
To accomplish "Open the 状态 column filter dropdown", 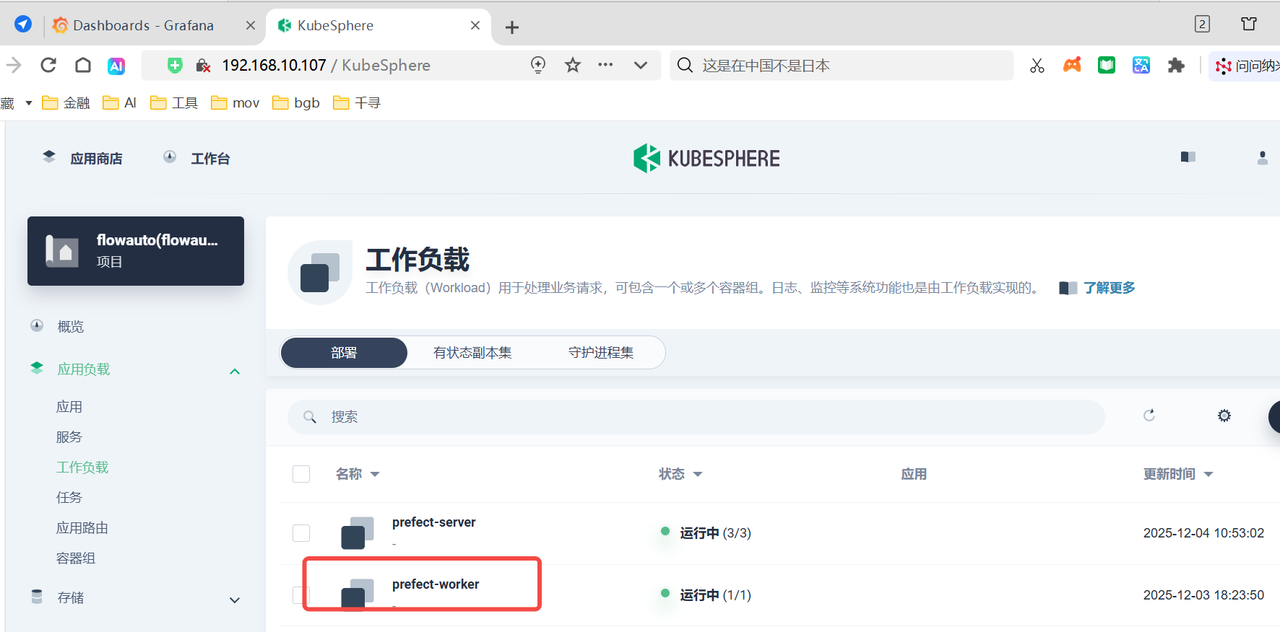I will (680, 474).
